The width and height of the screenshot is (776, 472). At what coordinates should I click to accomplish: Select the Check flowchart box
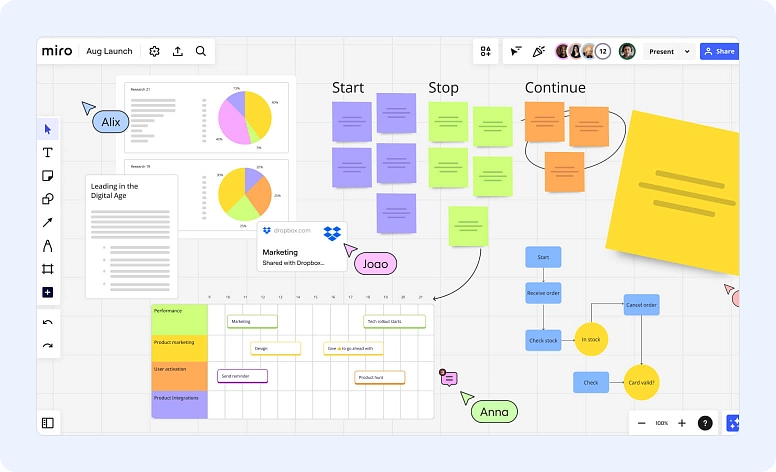pyautogui.click(x=591, y=382)
